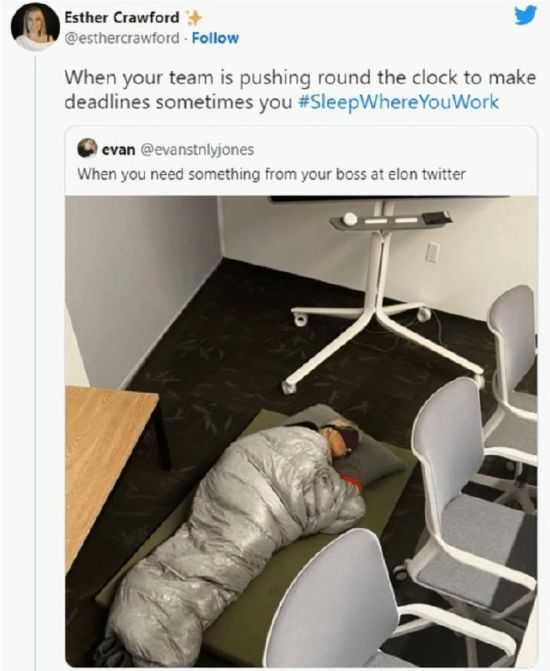The image size is (550, 671).
Task: Follow Esther Crawford
Action: coord(215,38)
